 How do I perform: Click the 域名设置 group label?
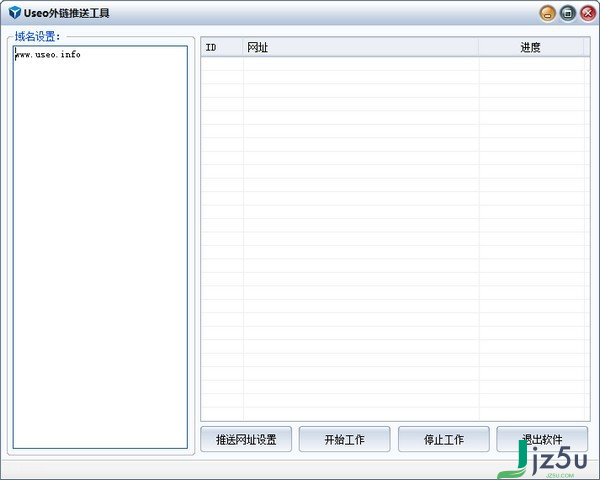pyautogui.click(x=38, y=37)
